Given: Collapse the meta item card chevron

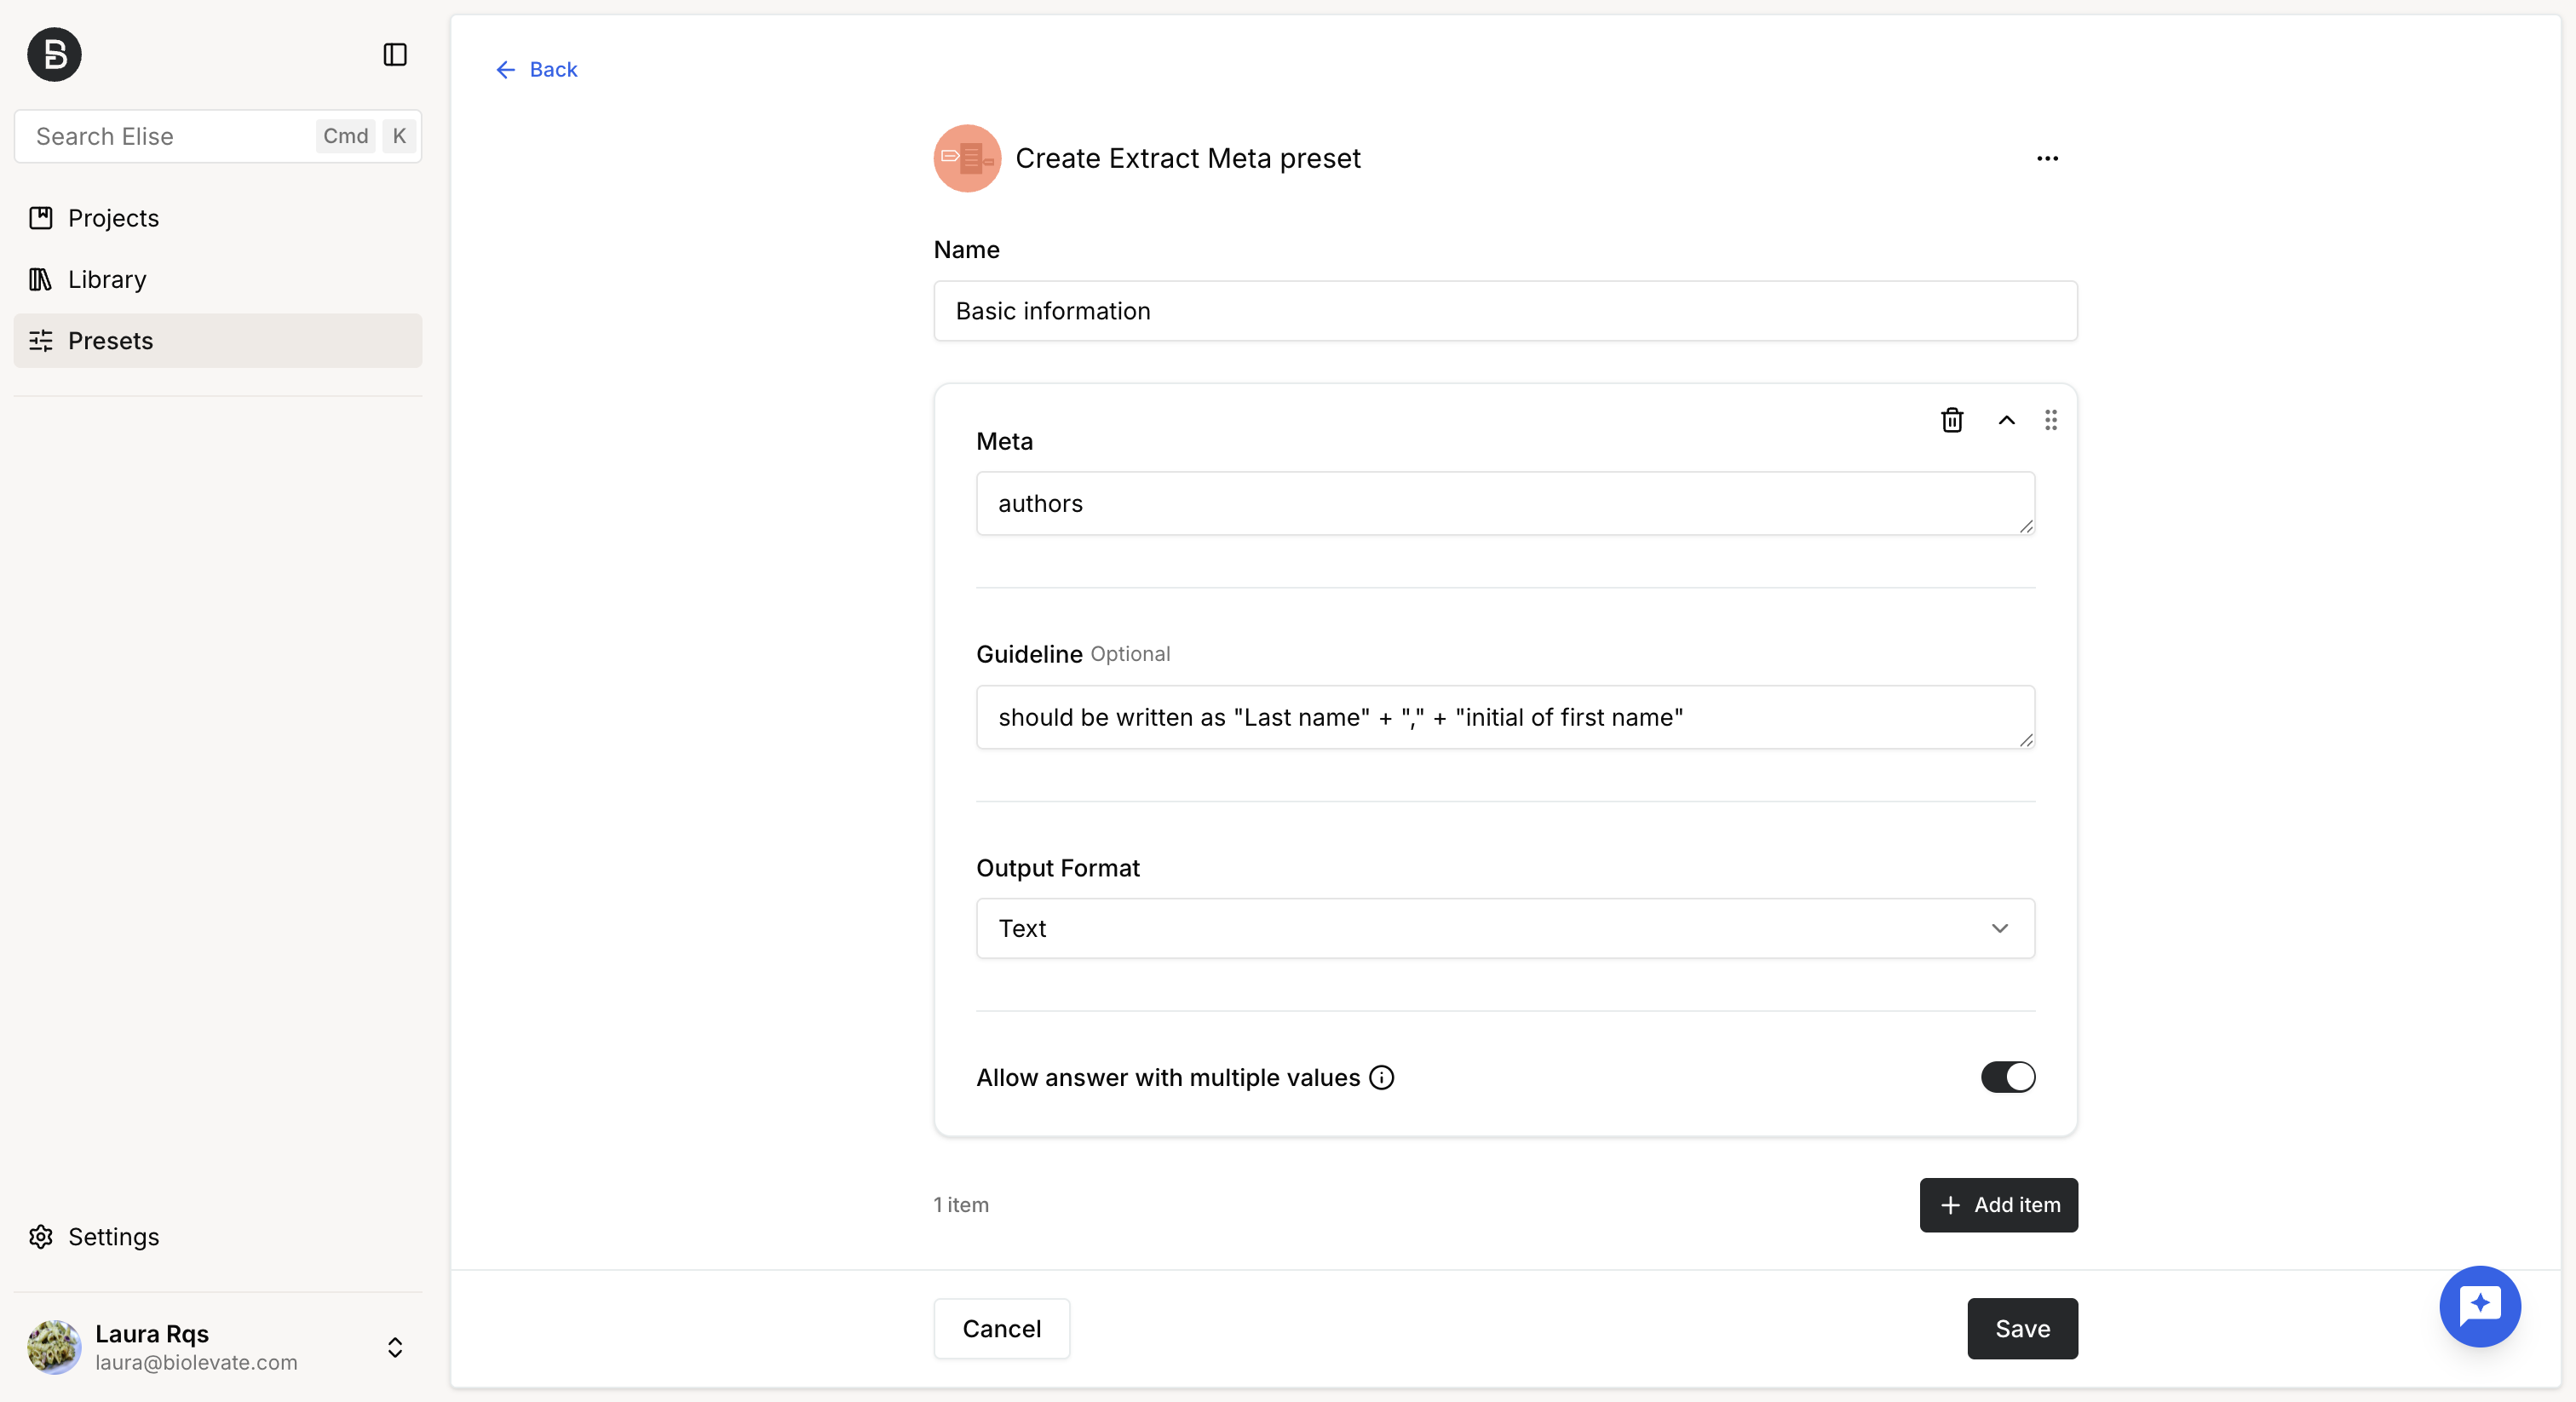Looking at the screenshot, I should [2006, 420].
